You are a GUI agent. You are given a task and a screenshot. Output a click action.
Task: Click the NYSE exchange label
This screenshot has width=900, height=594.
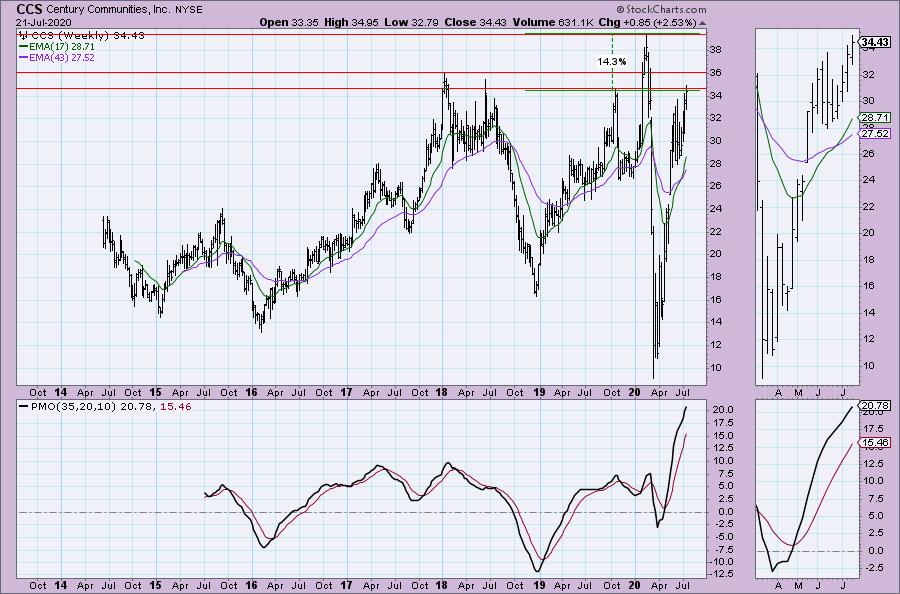188,10
